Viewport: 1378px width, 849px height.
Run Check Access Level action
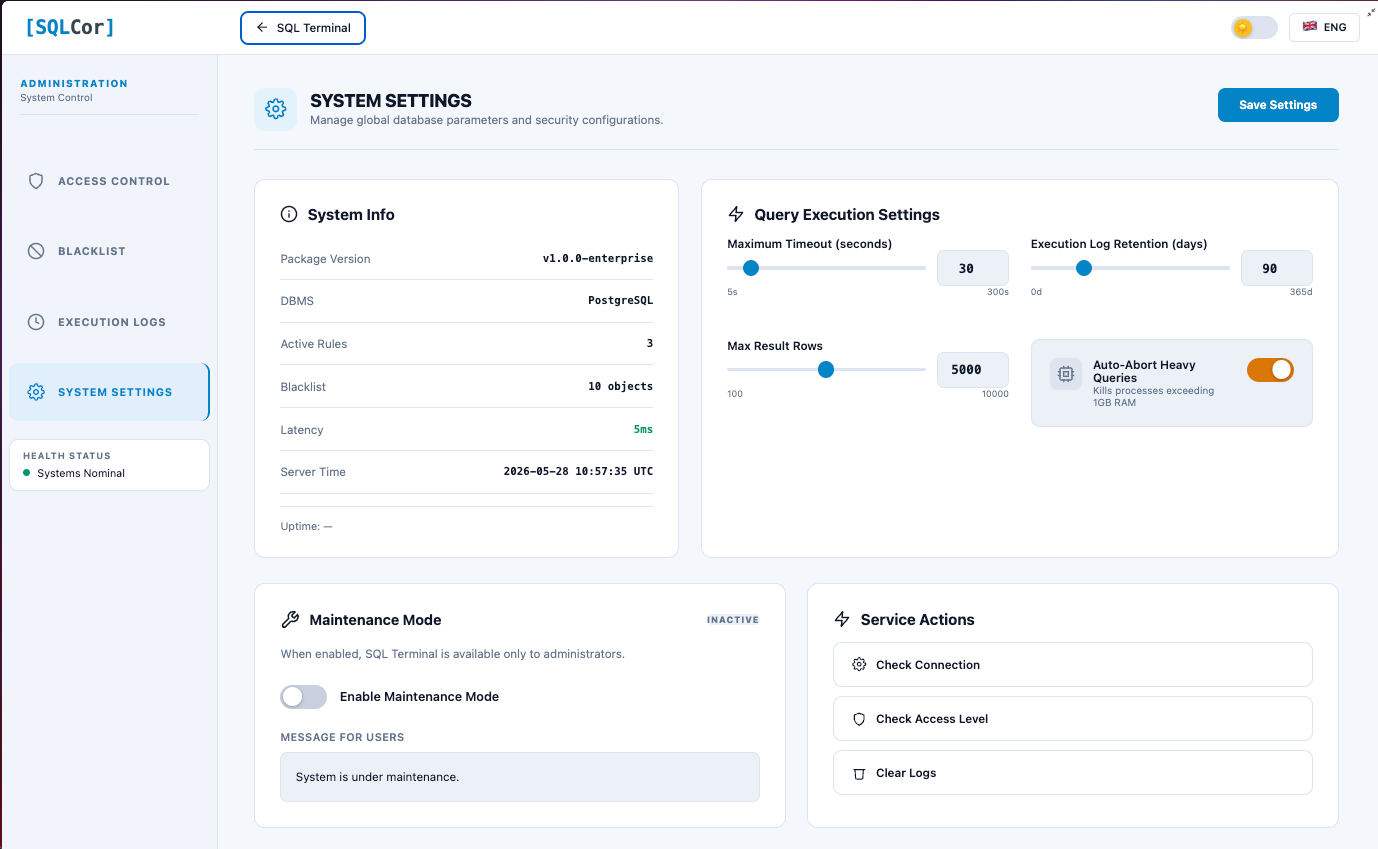pyautogui.click(x=1072, y=719)
